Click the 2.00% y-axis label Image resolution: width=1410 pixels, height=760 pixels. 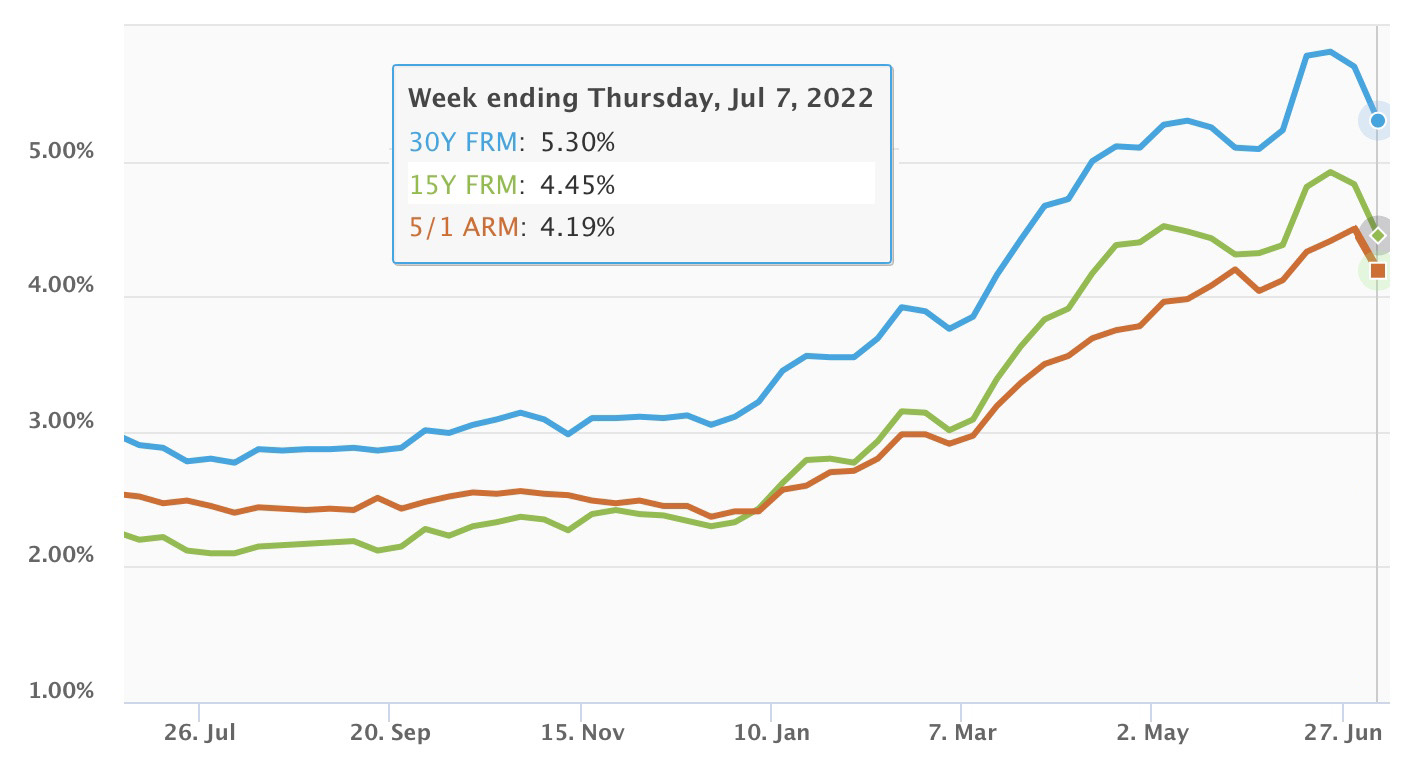tap(58, 556)
